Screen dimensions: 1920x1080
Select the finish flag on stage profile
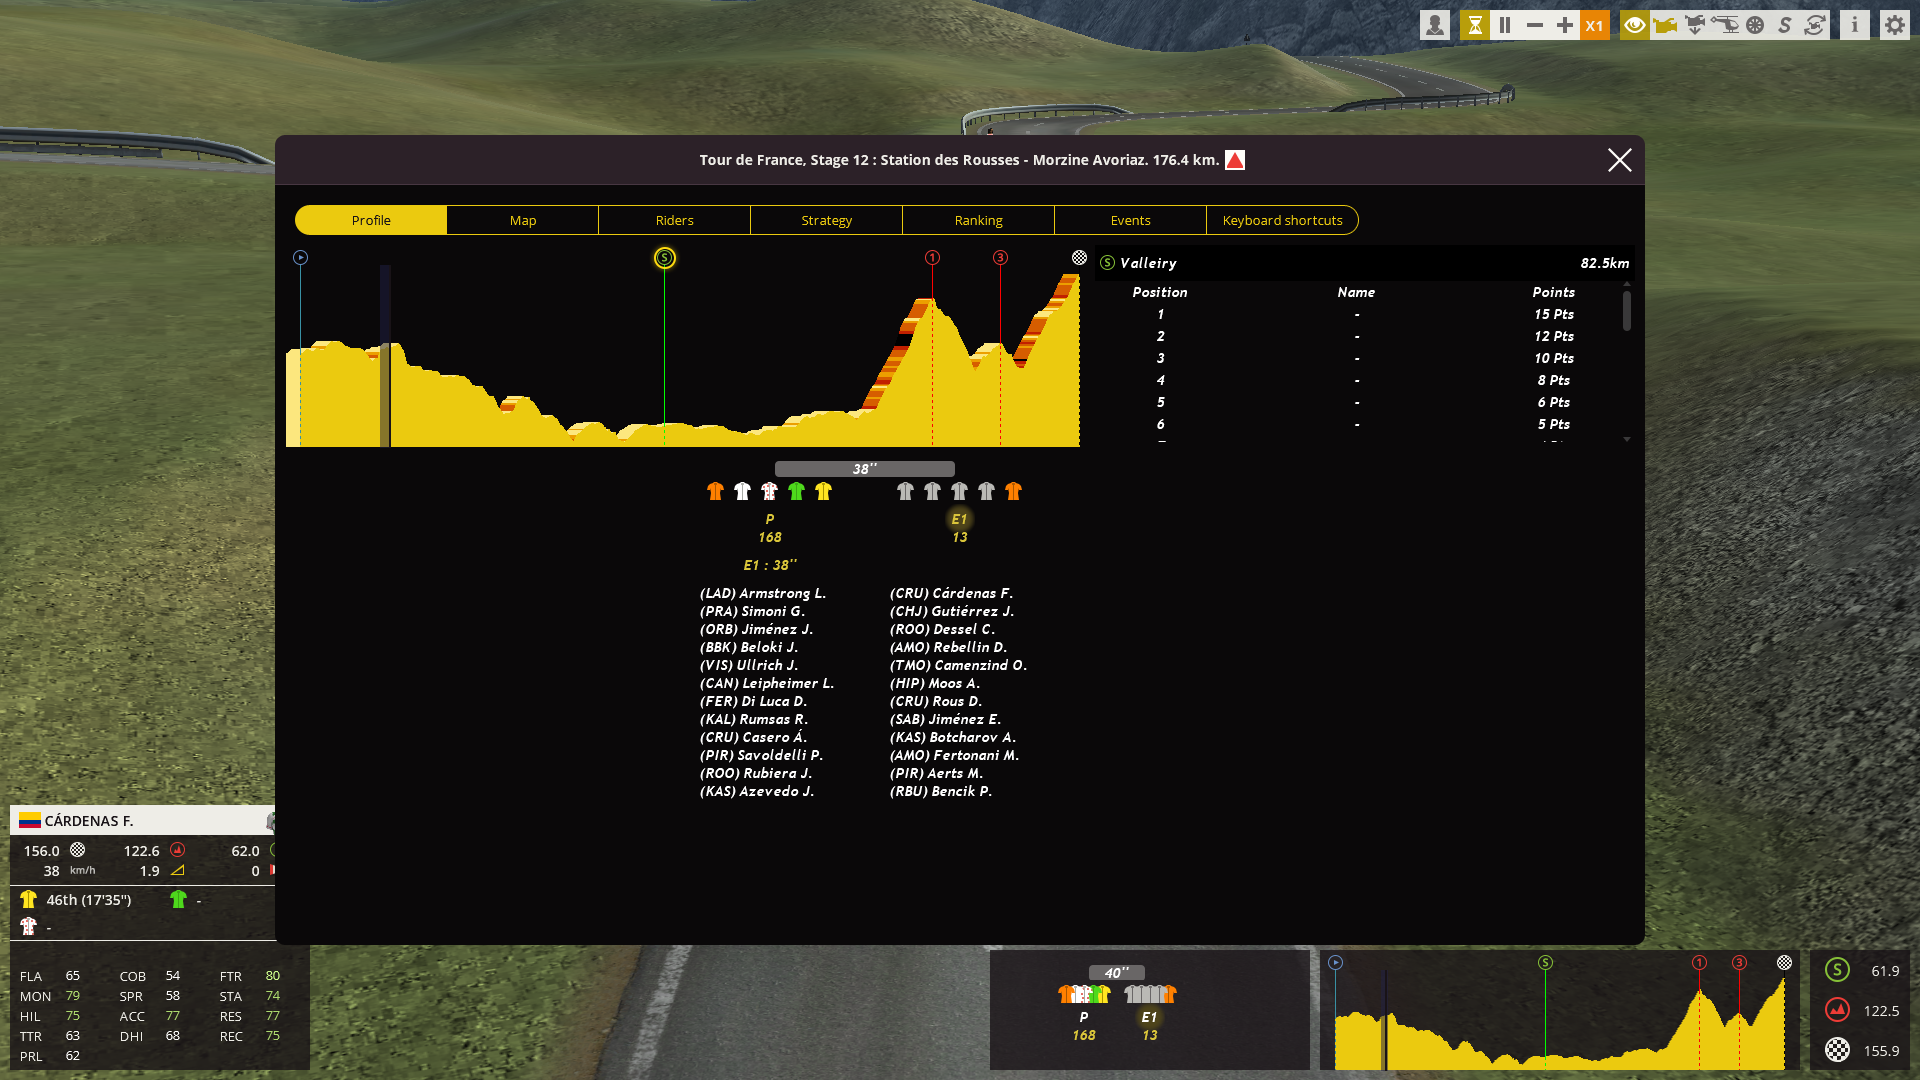pyautogui.click(x=1079, y=258)
